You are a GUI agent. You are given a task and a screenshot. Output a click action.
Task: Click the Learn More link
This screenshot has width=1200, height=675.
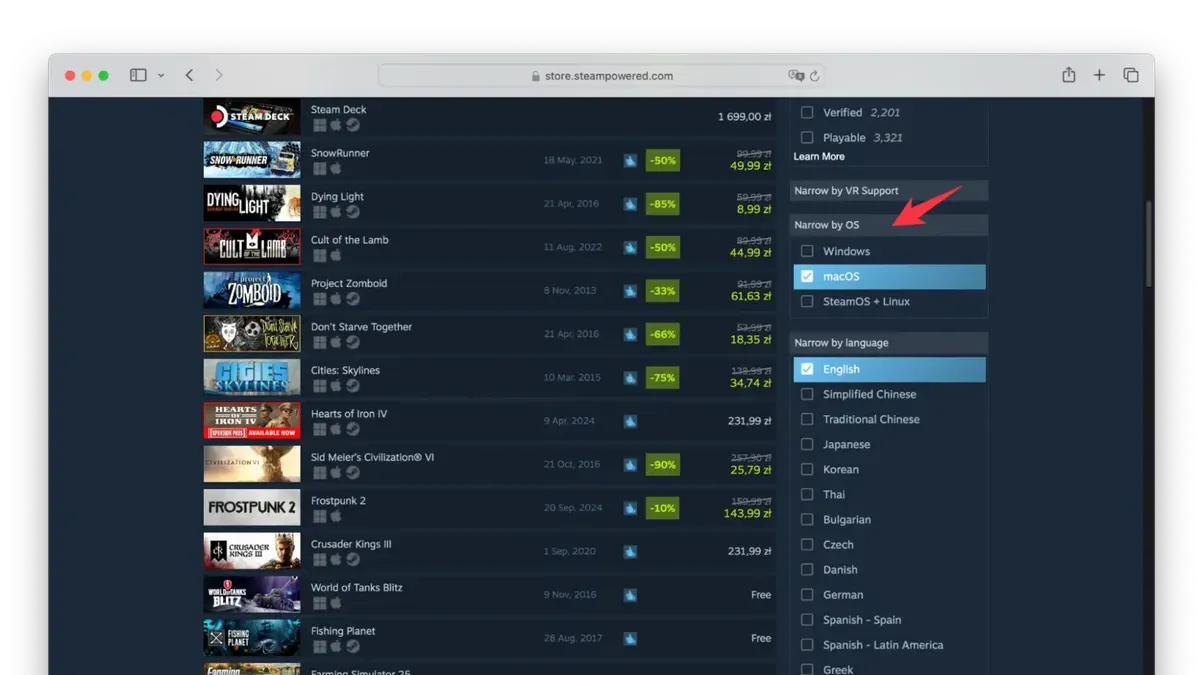point(819,157)
